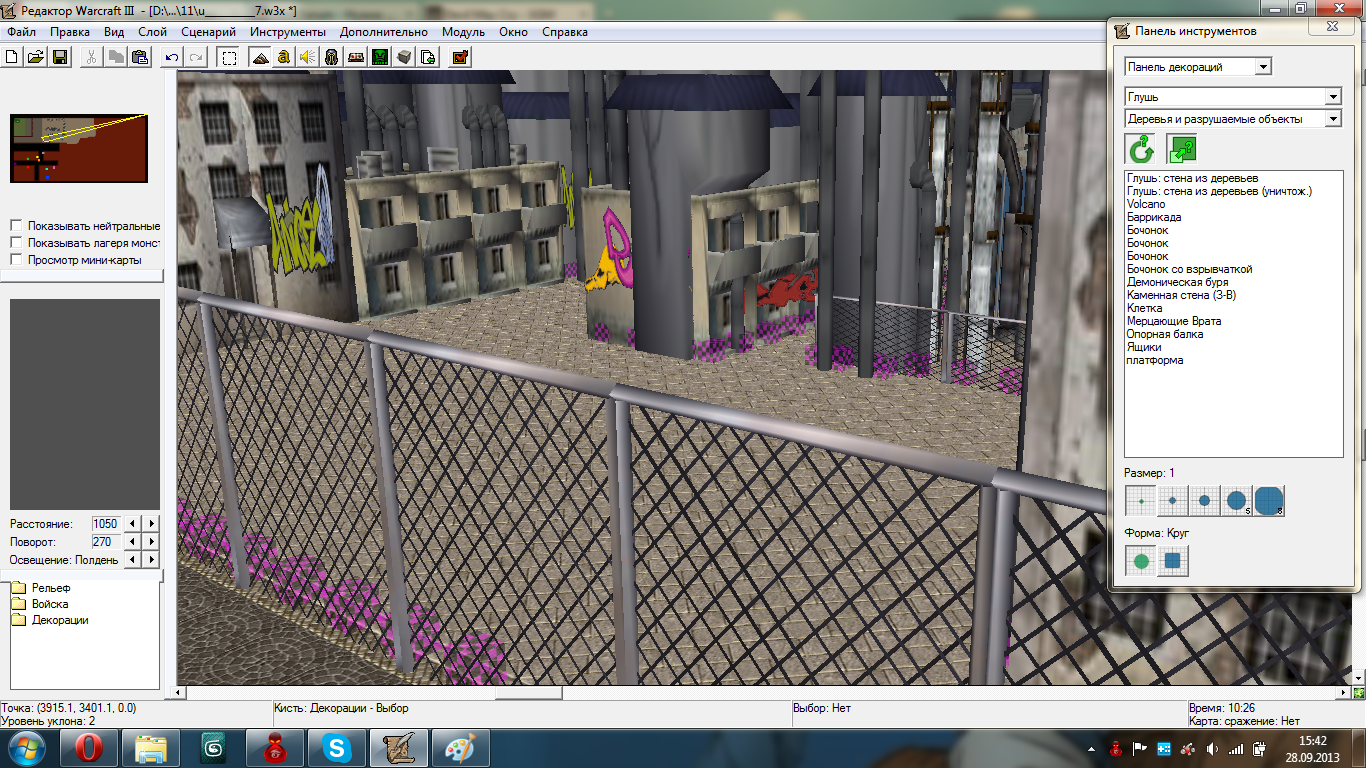Select 'Бочонок со взрывчаткой' in the list
This screenshot has height=768, width=1366.
[1190, 269]
